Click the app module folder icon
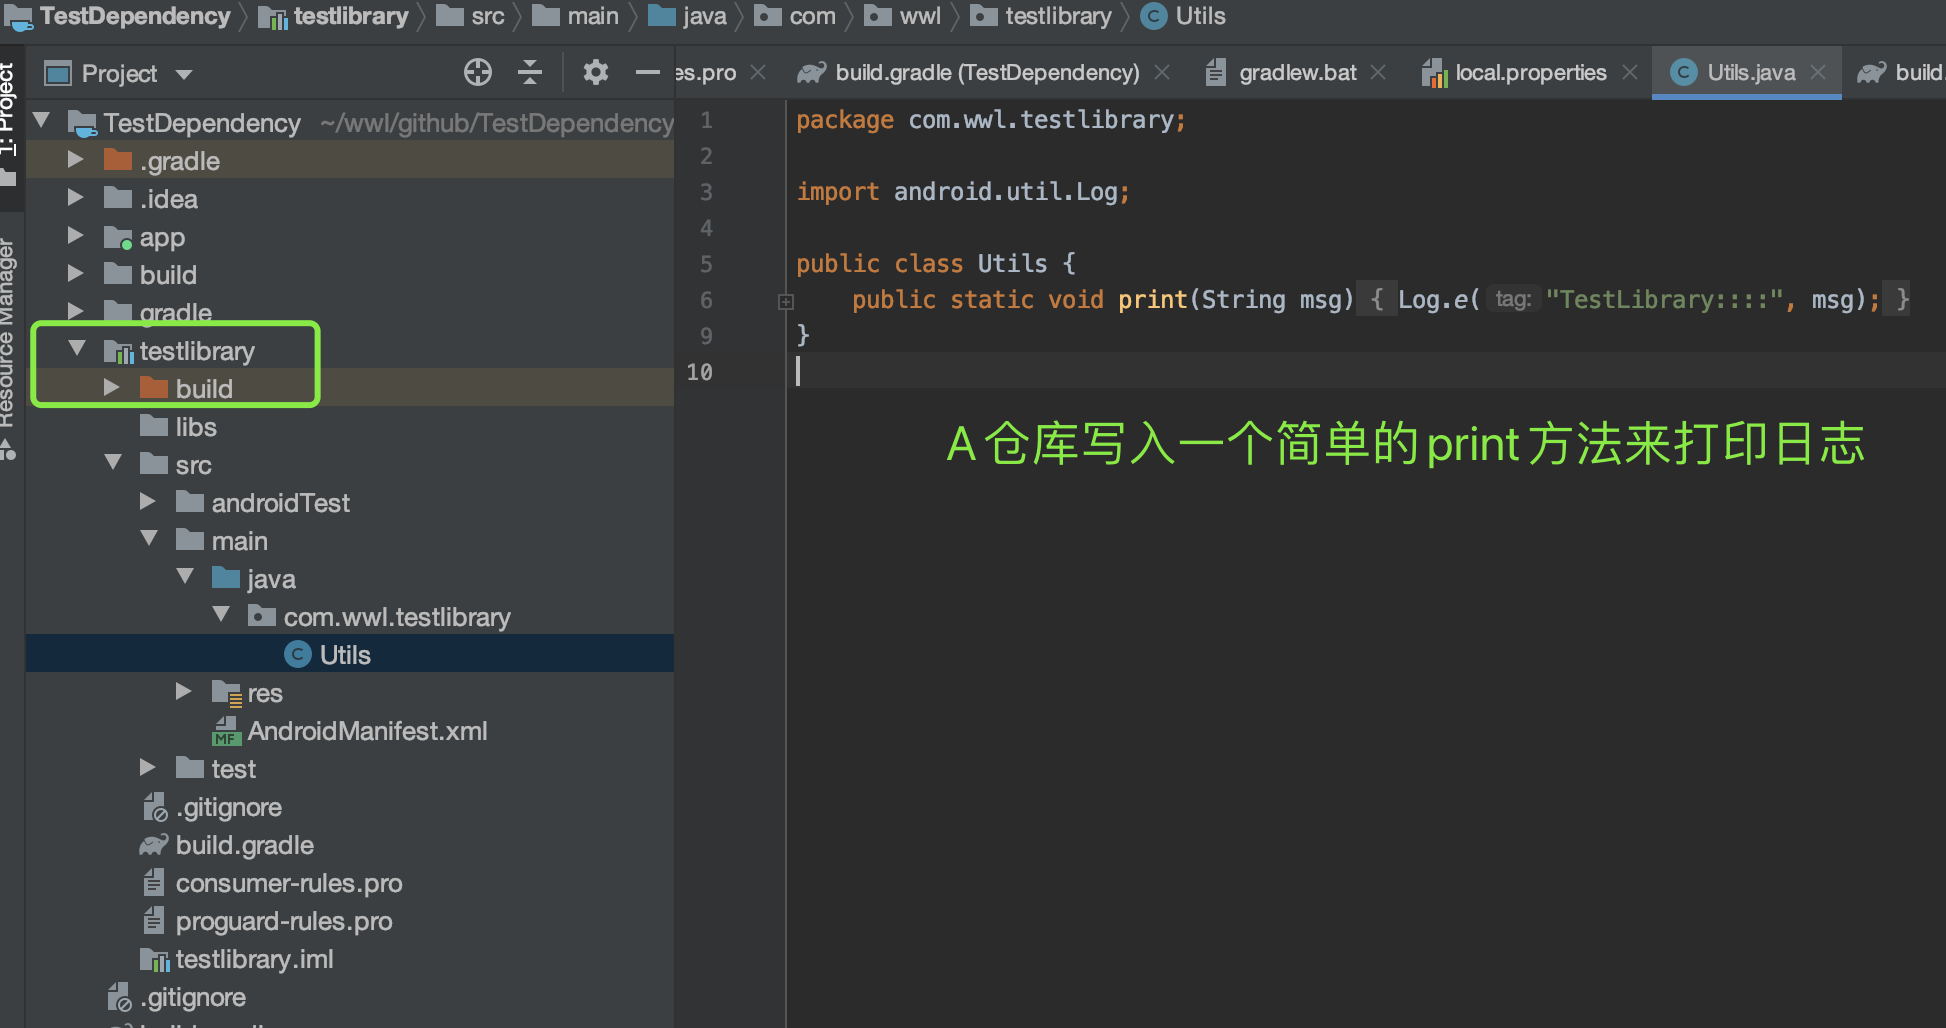Screen dimensions: 1946x1028 (118, 237)
